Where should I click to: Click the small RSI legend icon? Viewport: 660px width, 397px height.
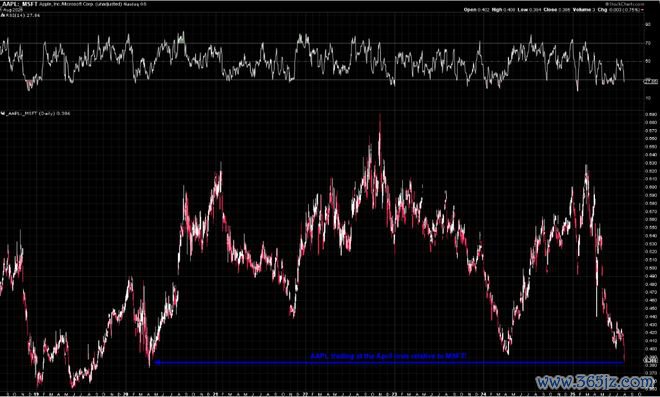pos(3,15)
